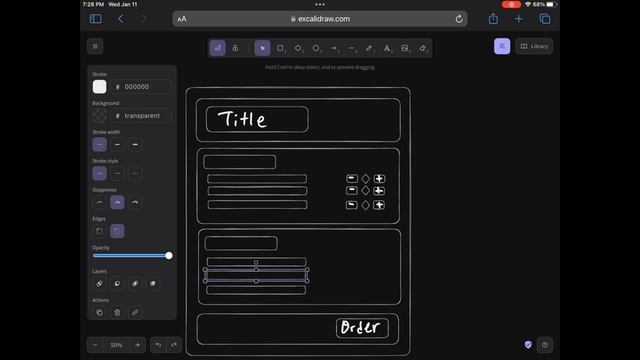
Task: Delete the selected shape with trash icon
Action: tap(117, 313)
